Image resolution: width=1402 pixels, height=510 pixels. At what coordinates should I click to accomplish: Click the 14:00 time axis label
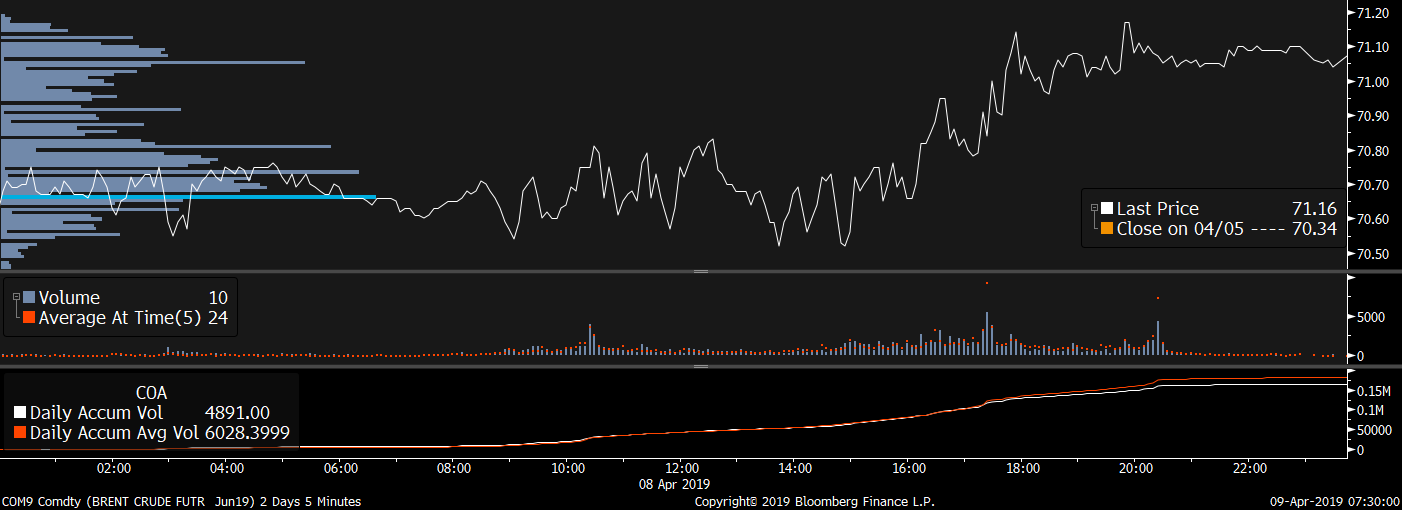[795, 469]
